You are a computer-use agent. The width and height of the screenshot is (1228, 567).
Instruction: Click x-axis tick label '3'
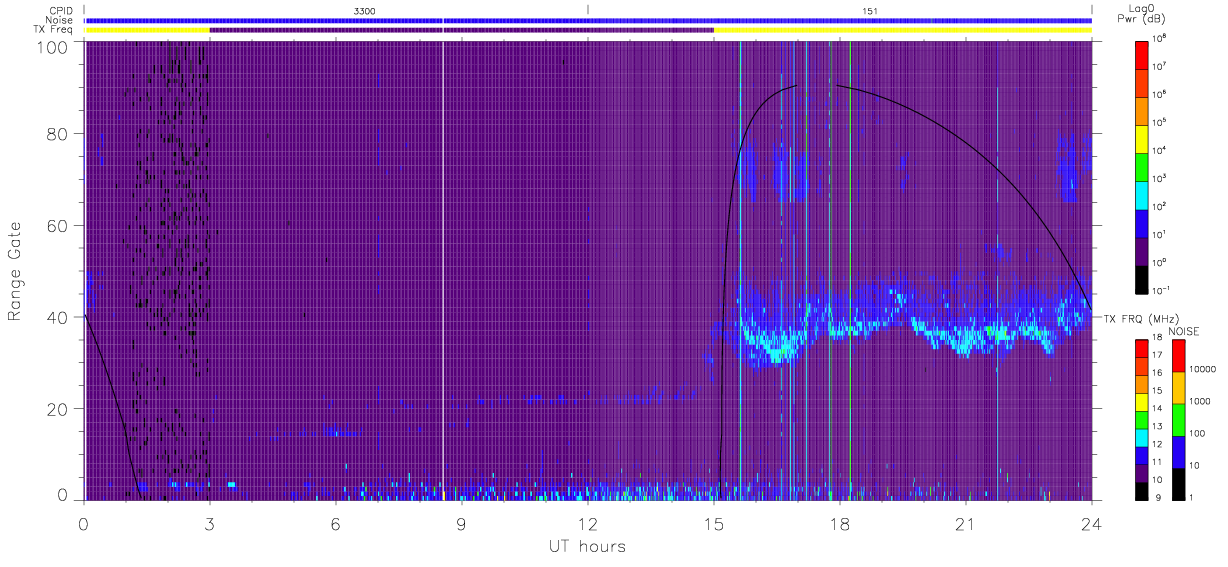209,524
